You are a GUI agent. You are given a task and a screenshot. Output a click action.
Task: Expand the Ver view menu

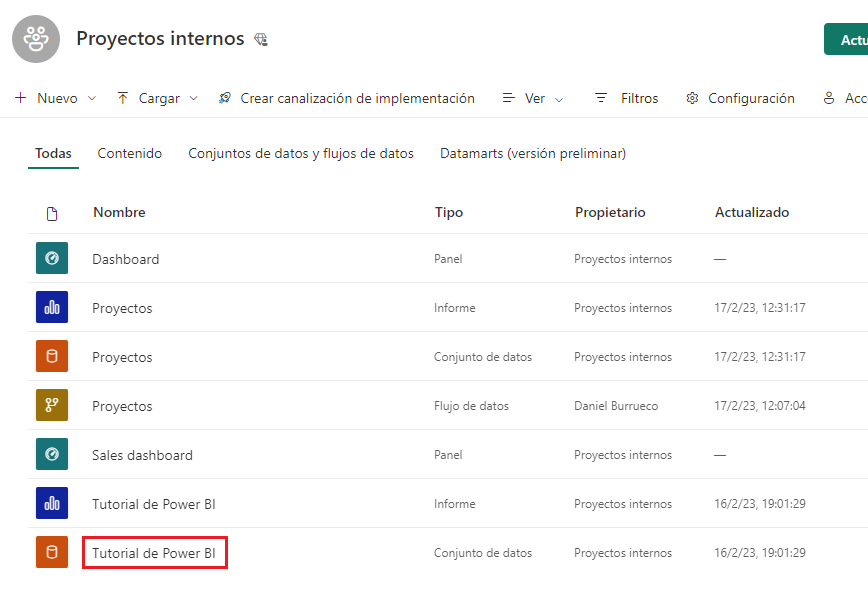point(533,98)
